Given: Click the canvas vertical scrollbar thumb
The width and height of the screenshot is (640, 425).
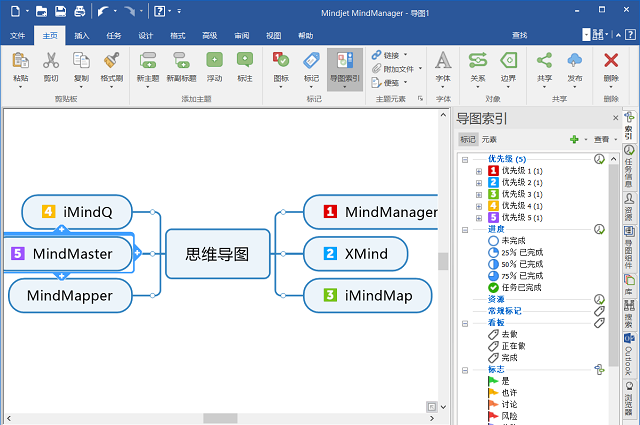Looking at the screenshot, I should [443, 262].
